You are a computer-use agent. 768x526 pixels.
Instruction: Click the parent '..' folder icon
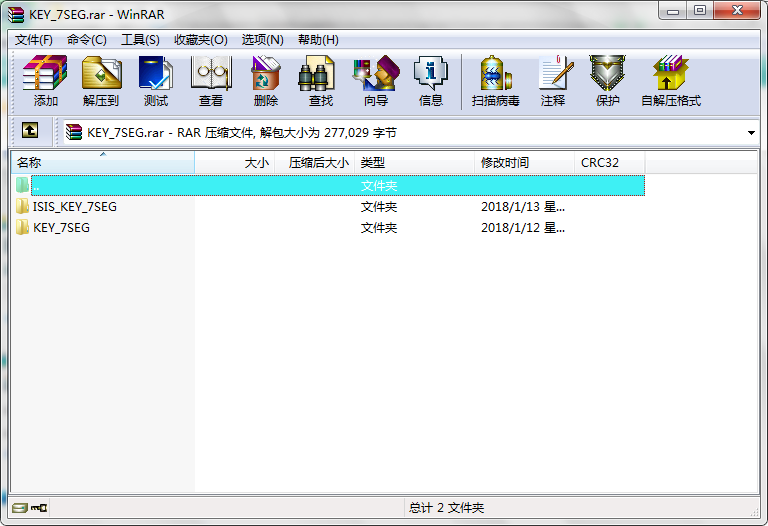pos(22,185)
